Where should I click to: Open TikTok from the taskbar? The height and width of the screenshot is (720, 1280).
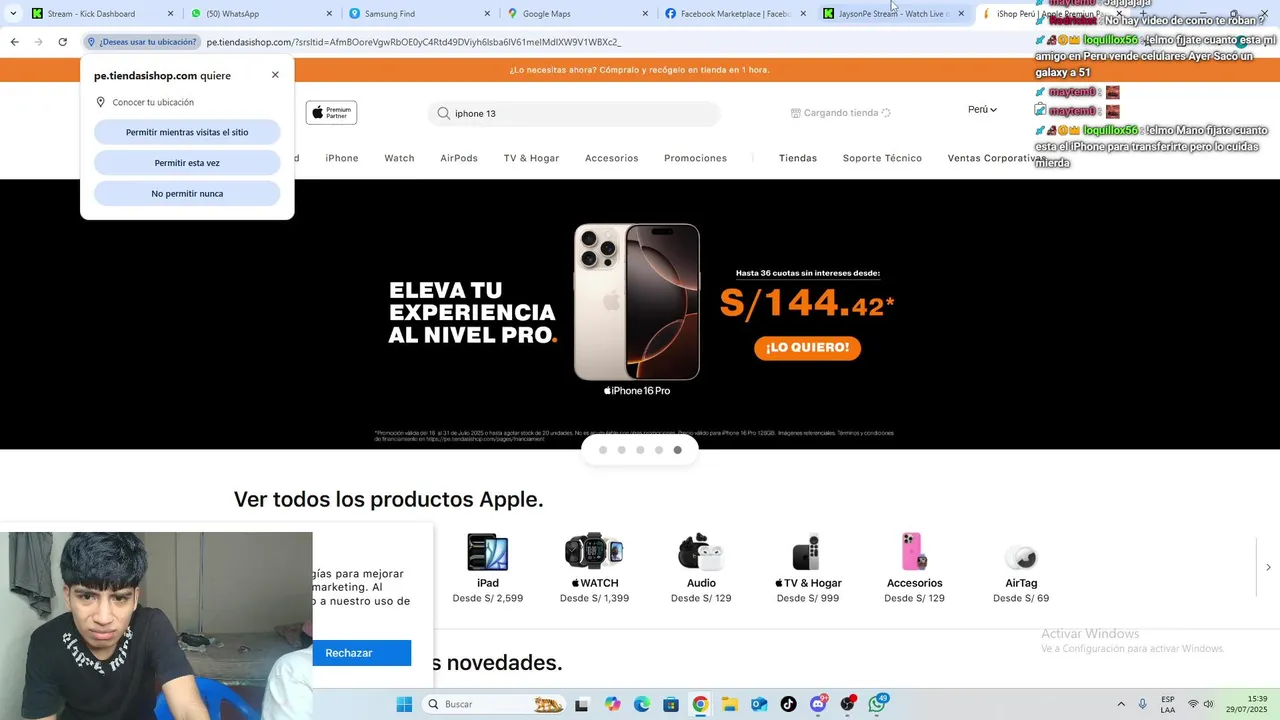click(x=788, y=704)
